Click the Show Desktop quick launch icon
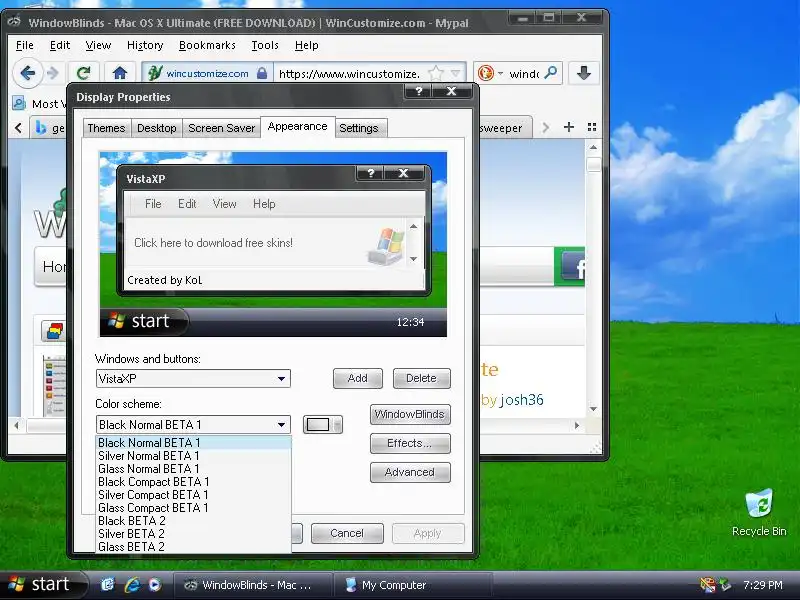800x600 pixels. click(107, 585)
